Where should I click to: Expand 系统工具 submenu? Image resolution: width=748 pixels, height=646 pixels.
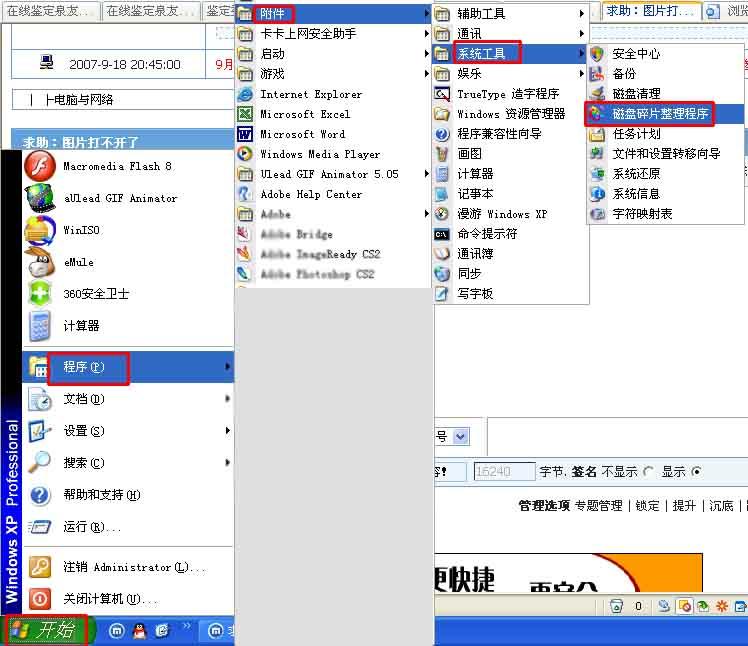510,54
